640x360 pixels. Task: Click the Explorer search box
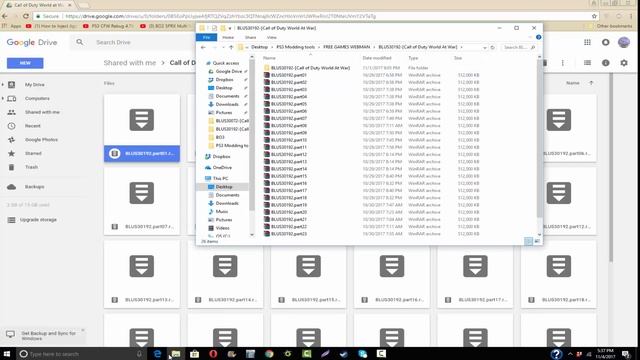click(518, 47)
